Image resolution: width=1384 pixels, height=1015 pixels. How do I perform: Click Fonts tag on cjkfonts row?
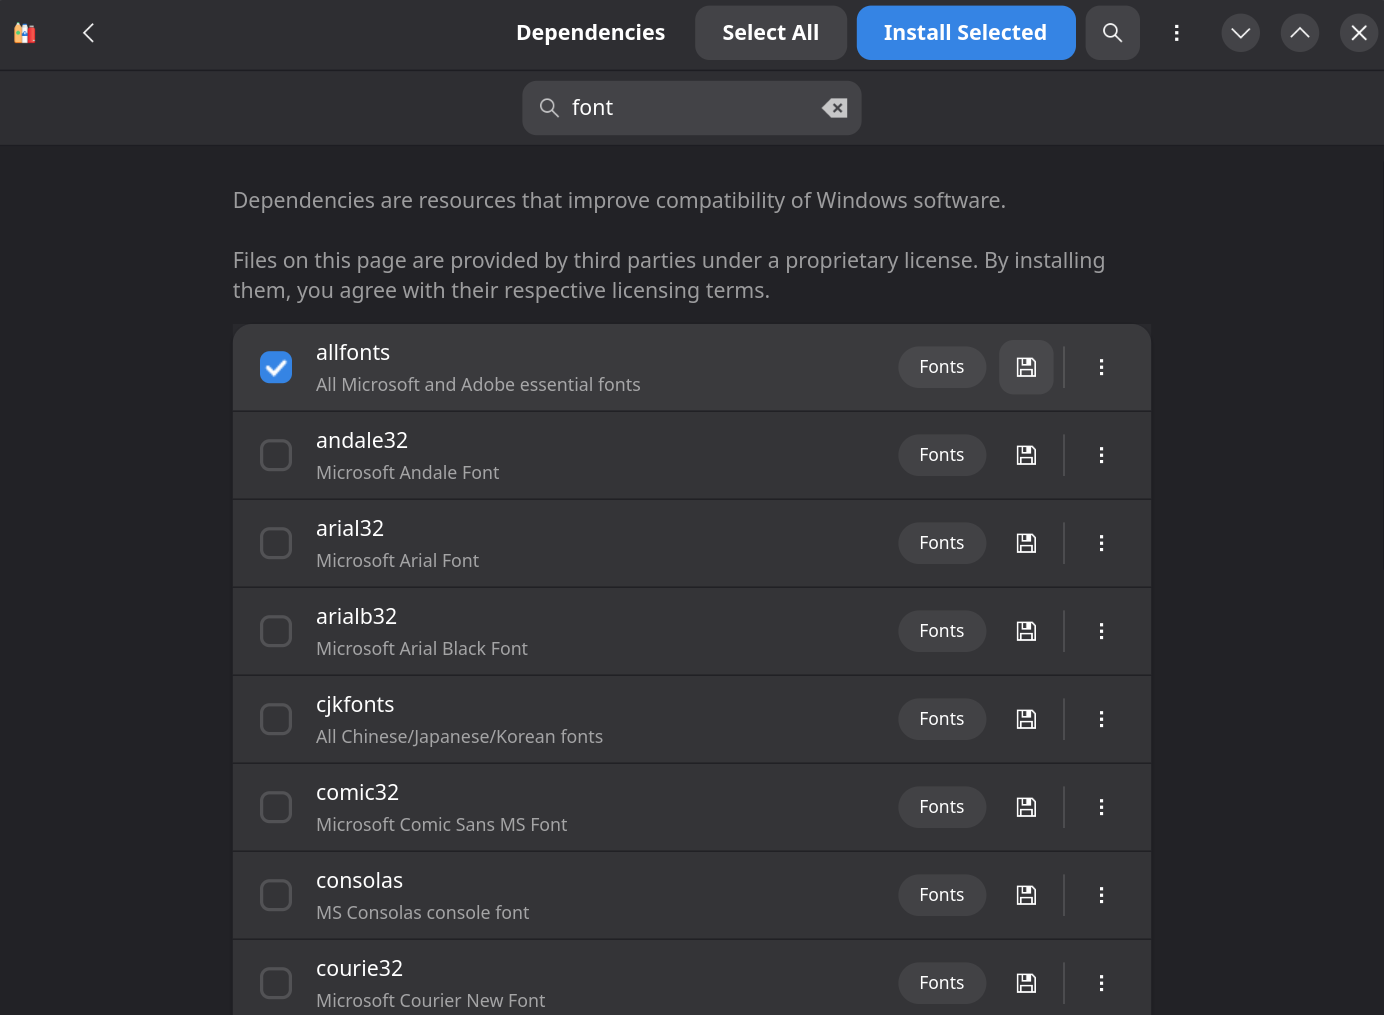pyautogui.click(x=942, y=719)
